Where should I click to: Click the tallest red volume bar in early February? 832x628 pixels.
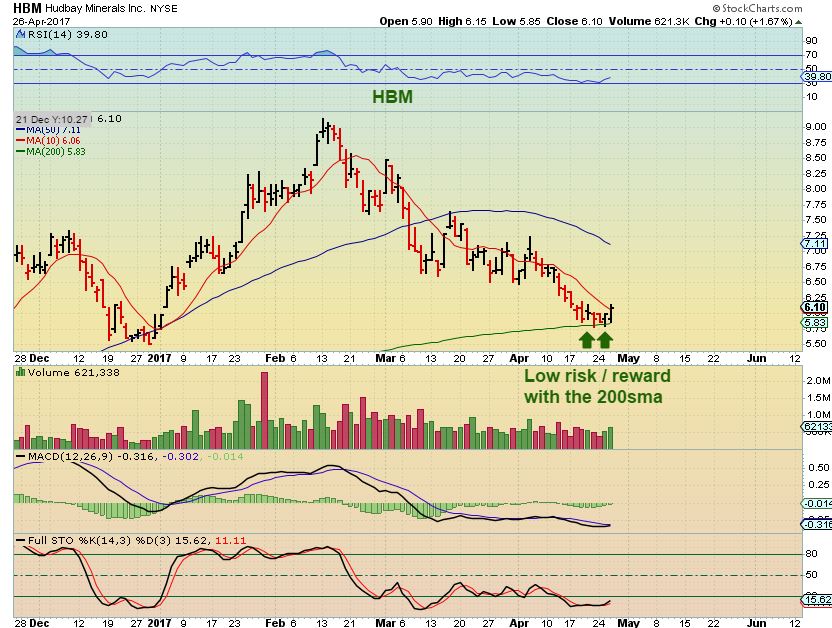coord(265,411)
